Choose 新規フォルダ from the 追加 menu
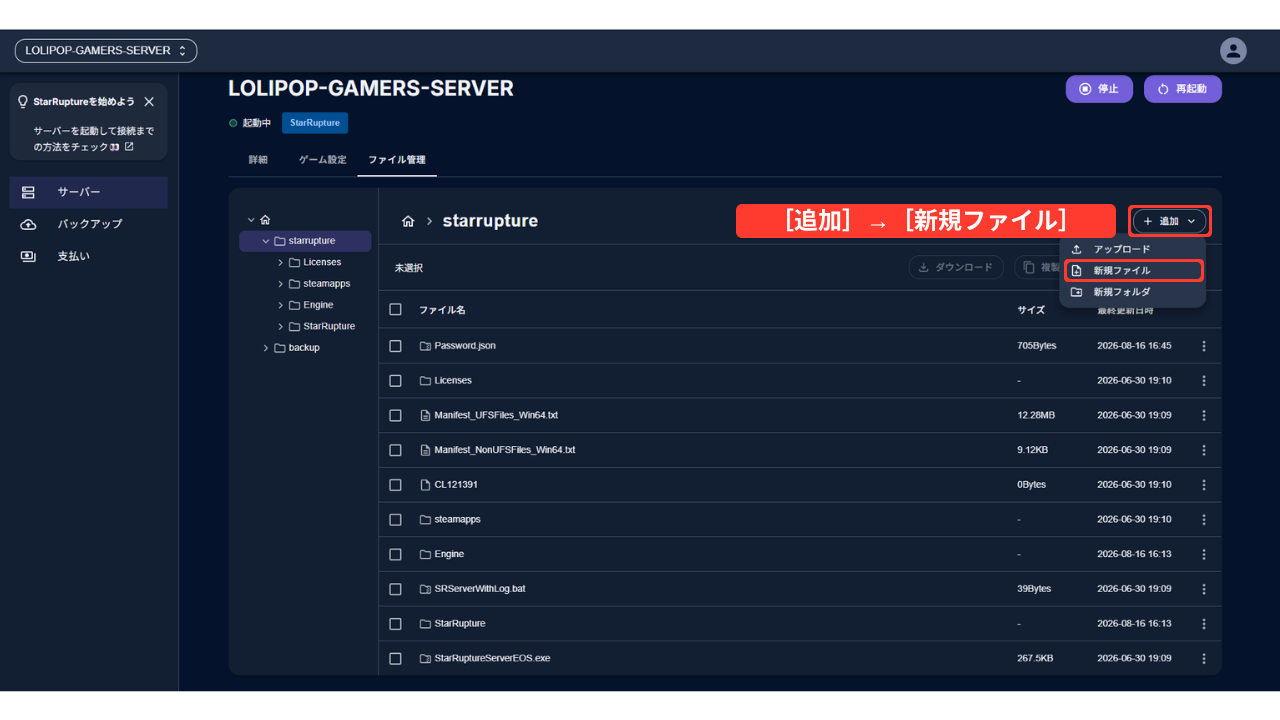This screenshot has width=1280, height=720. click(1132, 292)
